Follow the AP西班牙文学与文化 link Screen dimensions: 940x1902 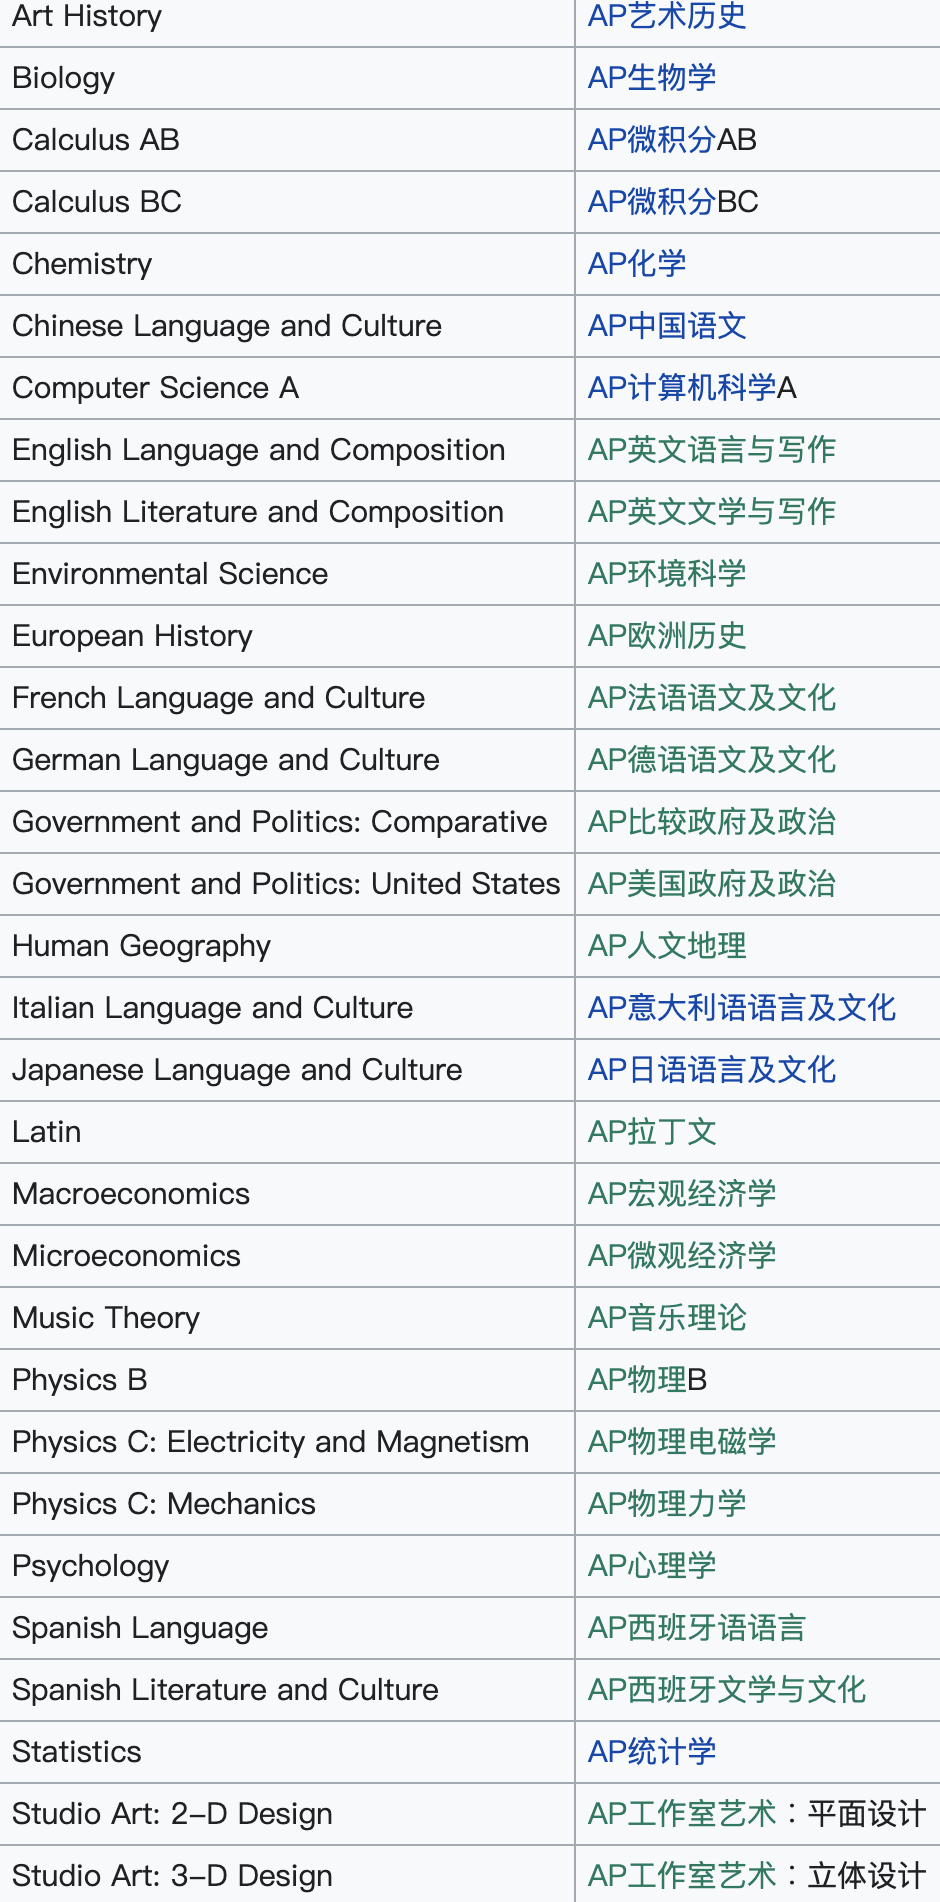click(x=727, y=1690)
